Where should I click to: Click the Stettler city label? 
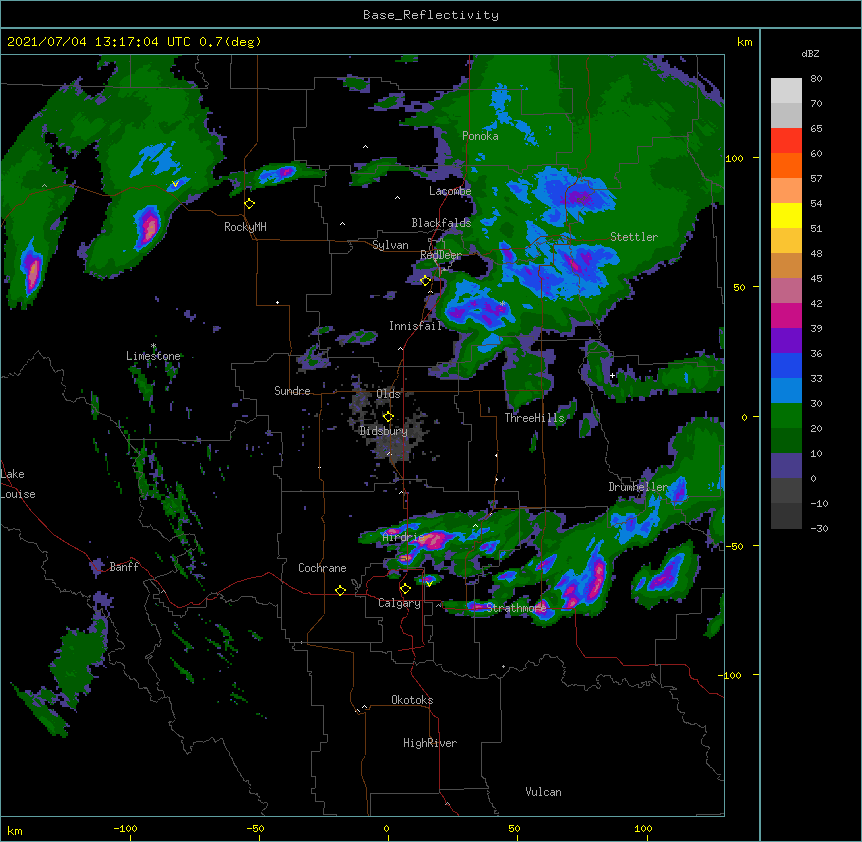coord(634,237)
